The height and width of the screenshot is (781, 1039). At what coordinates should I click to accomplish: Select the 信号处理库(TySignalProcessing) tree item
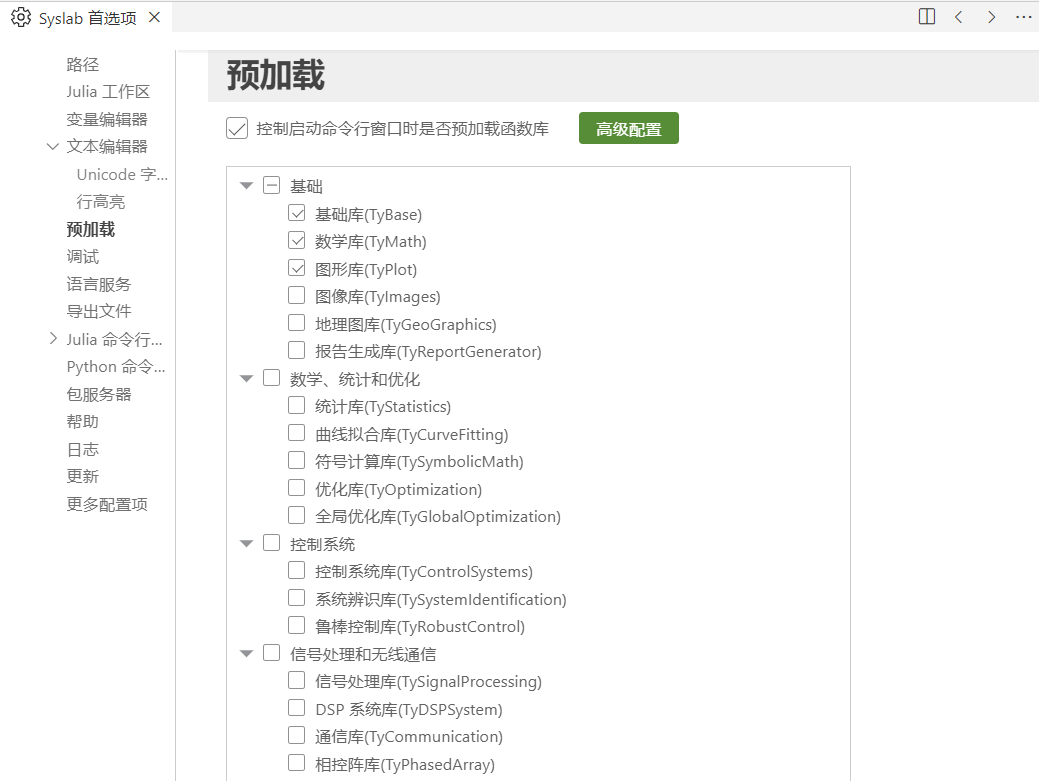pos(428,681)
